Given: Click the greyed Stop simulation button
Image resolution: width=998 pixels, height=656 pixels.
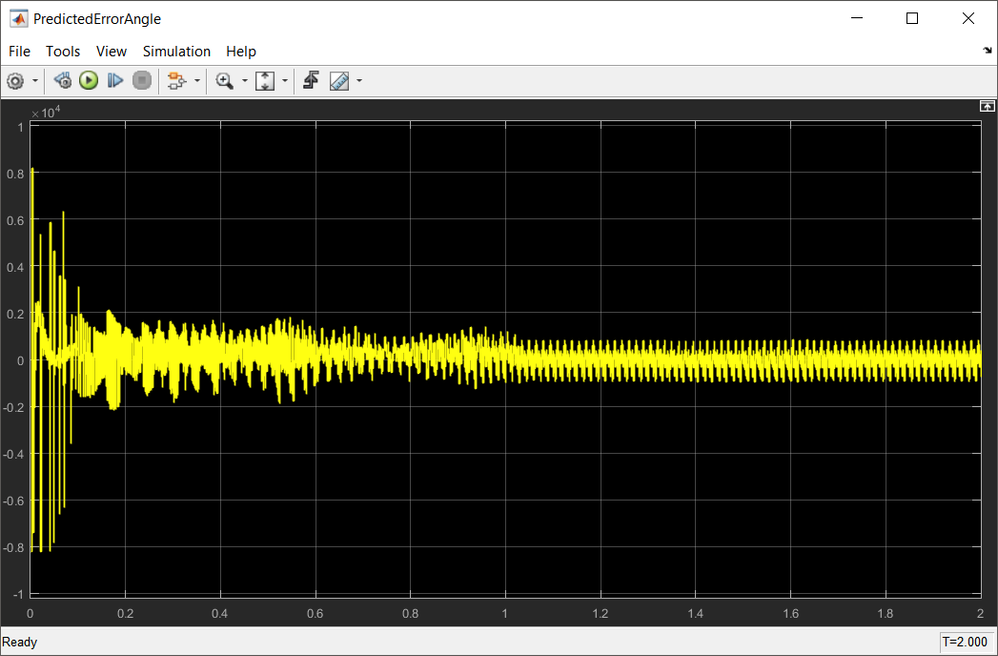Looking at the screenshot, I should [x=142, y=81].
